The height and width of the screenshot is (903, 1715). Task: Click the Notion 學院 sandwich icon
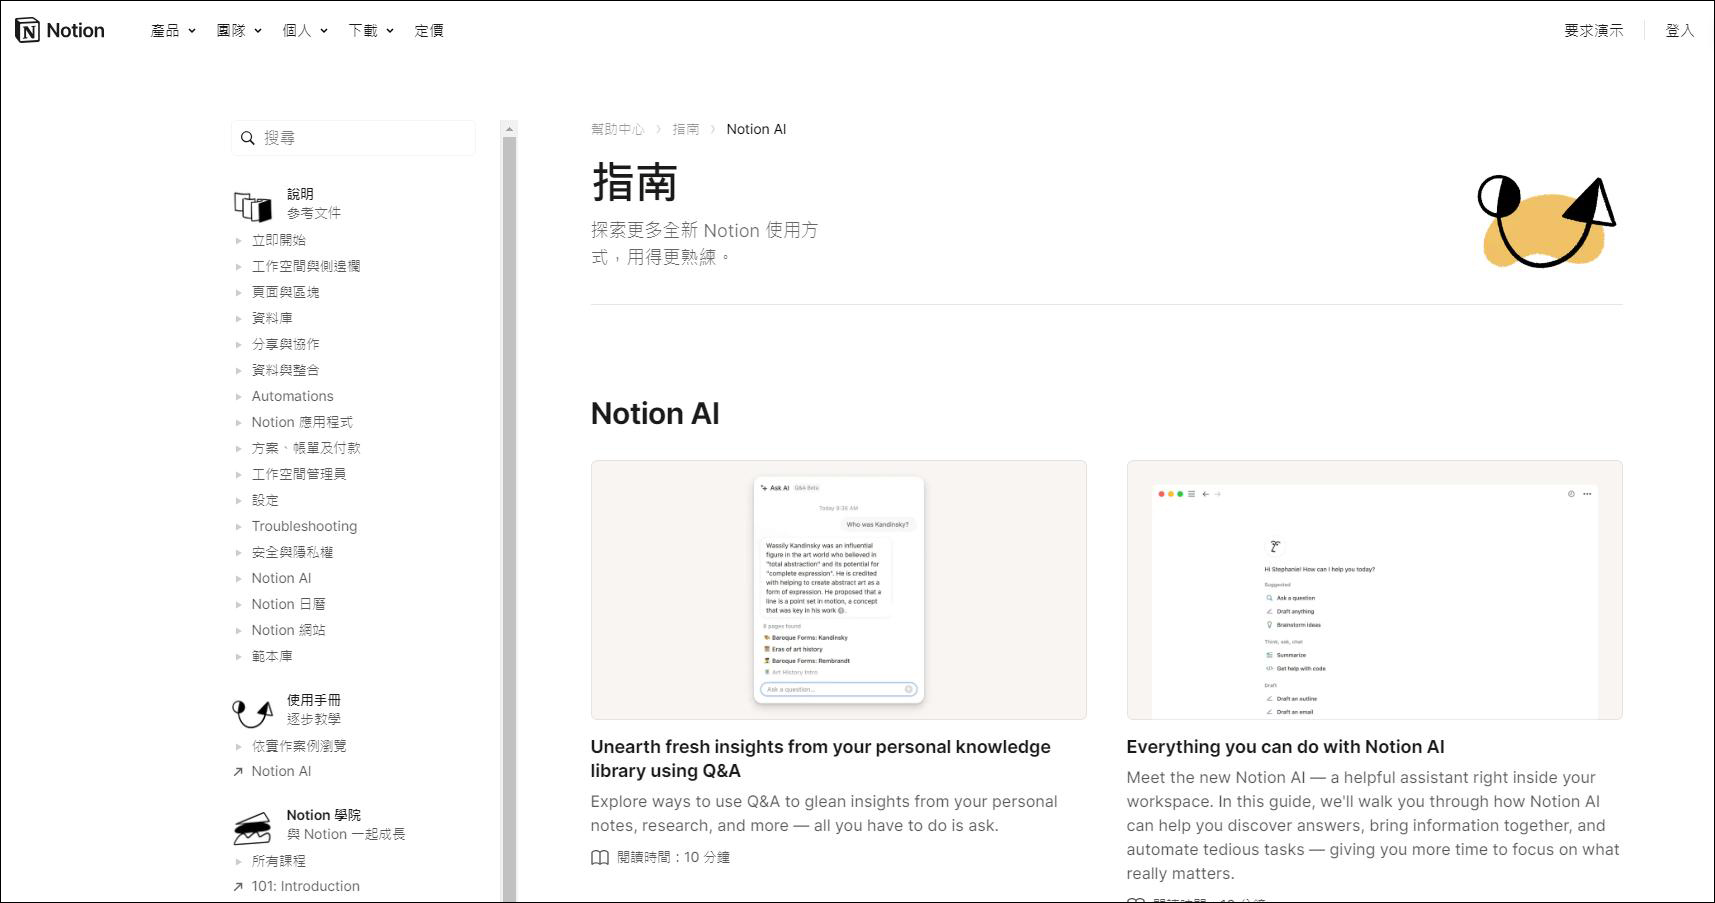253,827
